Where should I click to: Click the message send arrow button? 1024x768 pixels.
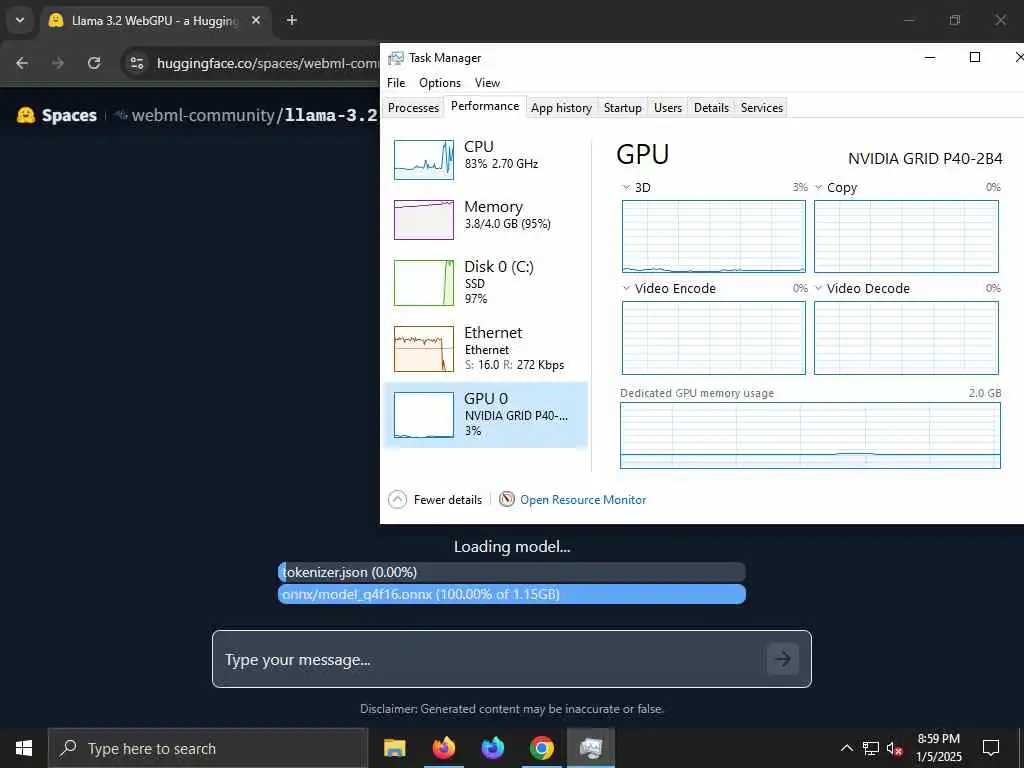coord(782,659)
